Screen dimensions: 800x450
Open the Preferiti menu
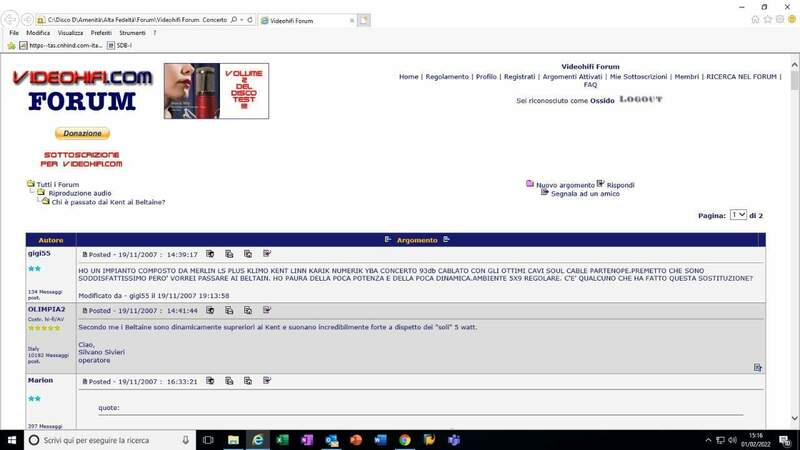(x=101, y=33)
